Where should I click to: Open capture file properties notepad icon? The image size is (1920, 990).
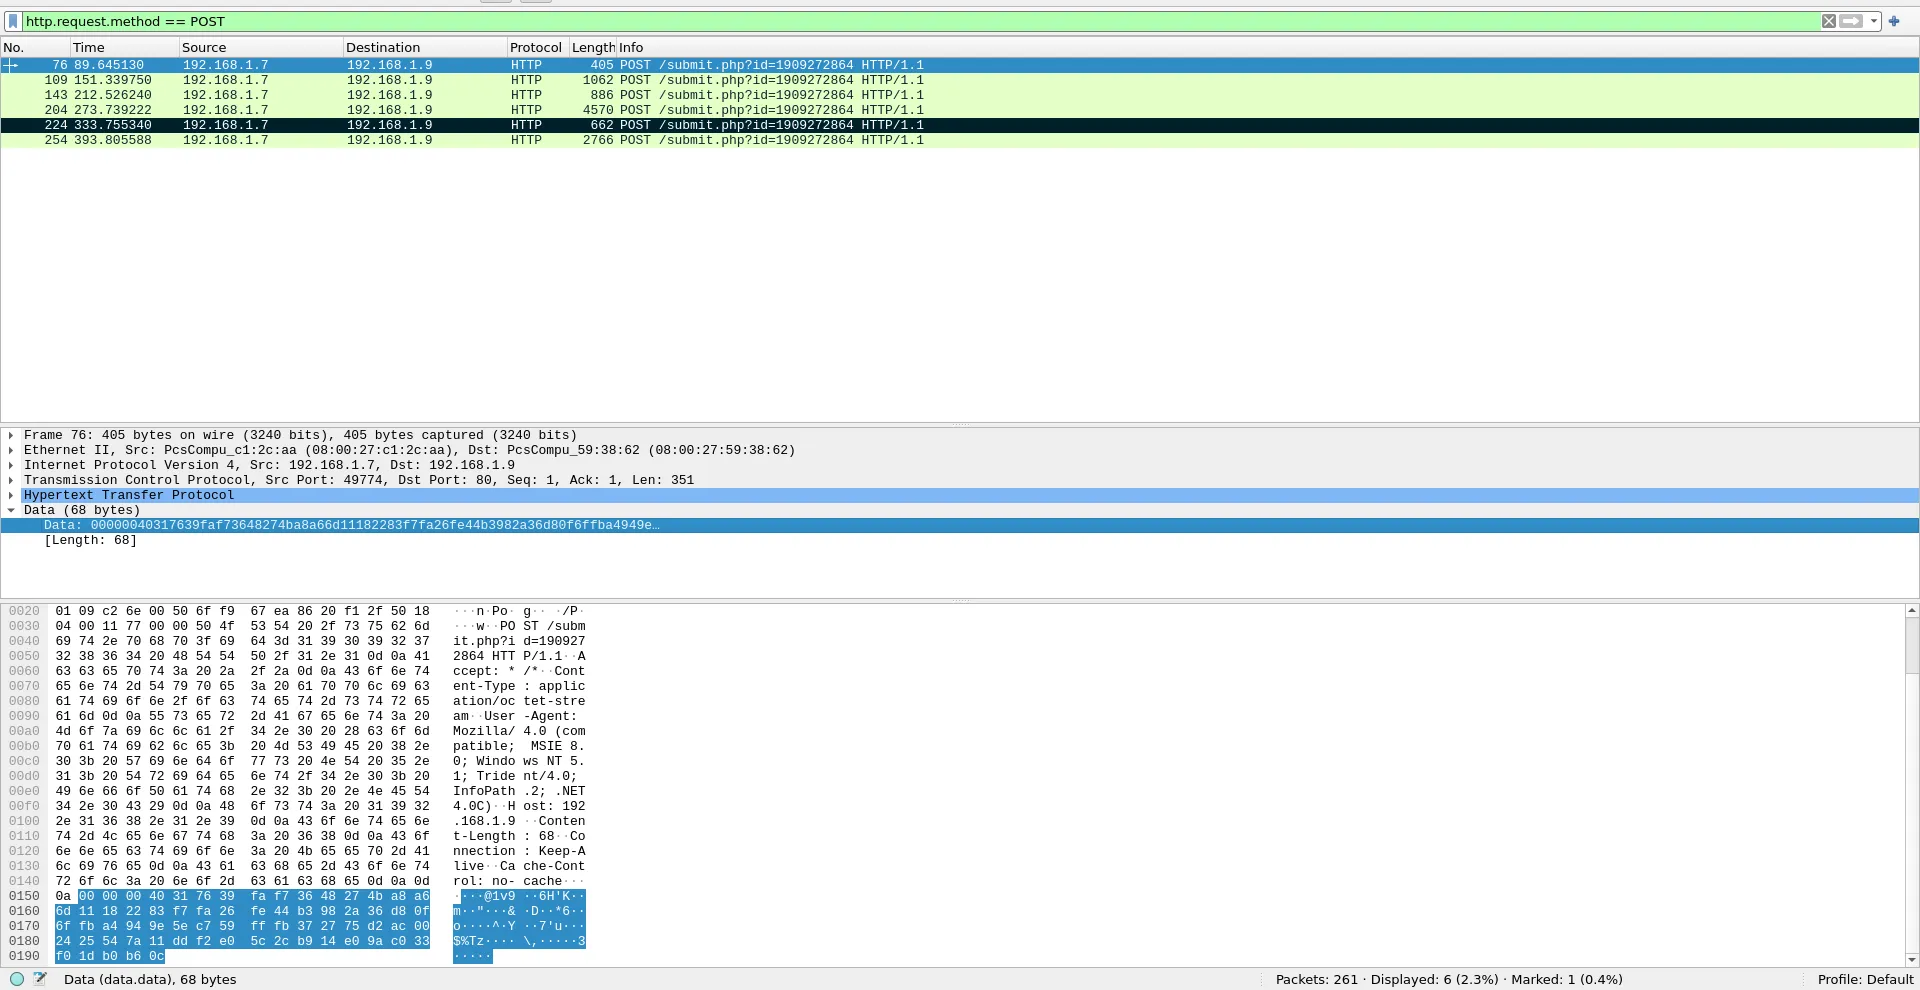(40, 979)
